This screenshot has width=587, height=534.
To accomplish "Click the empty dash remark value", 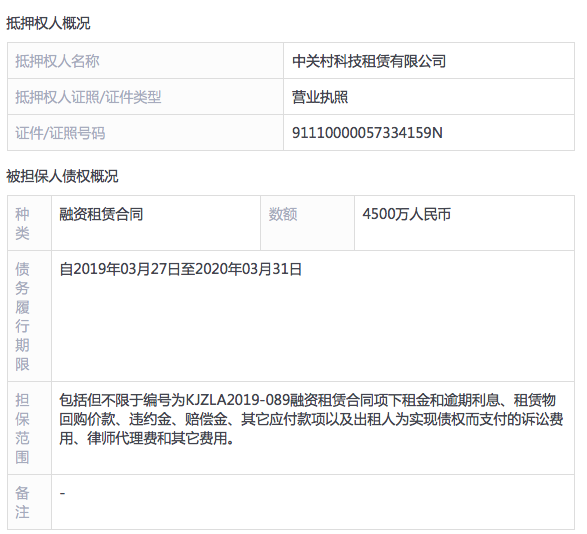I will 63,493.
